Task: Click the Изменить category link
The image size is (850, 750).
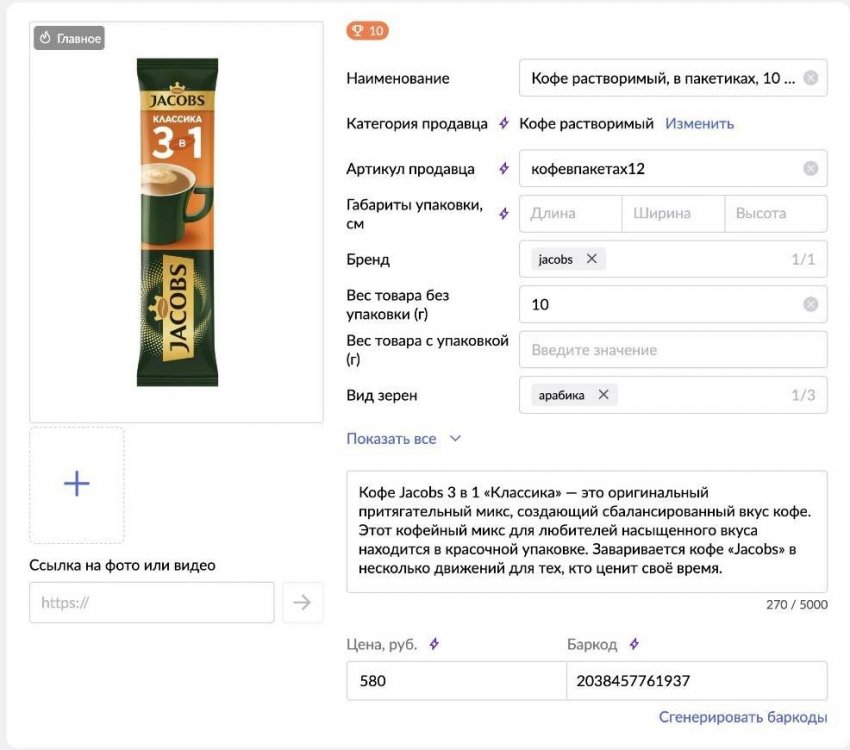Action: point(699,124)
